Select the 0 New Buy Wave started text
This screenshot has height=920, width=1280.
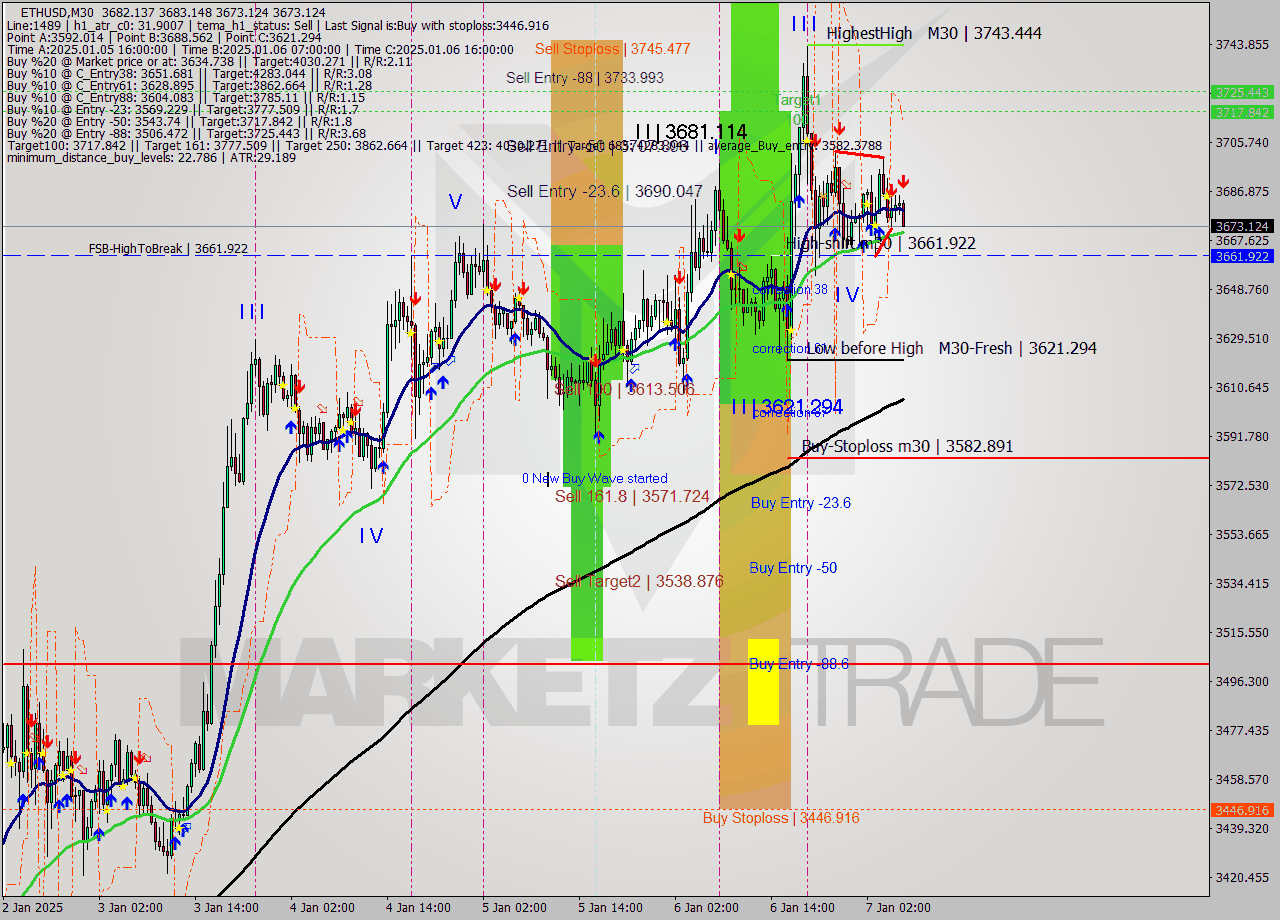click(594, 479)
